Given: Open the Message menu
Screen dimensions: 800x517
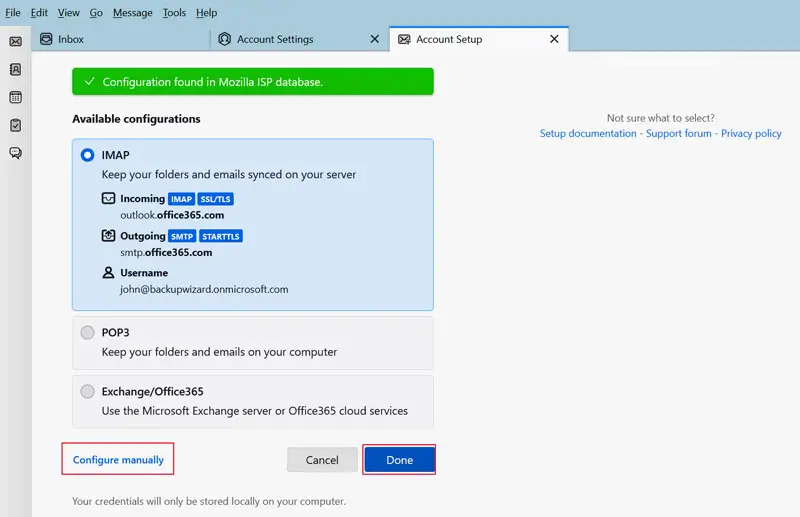Looking at the screenshot, I should click(133, 12).
